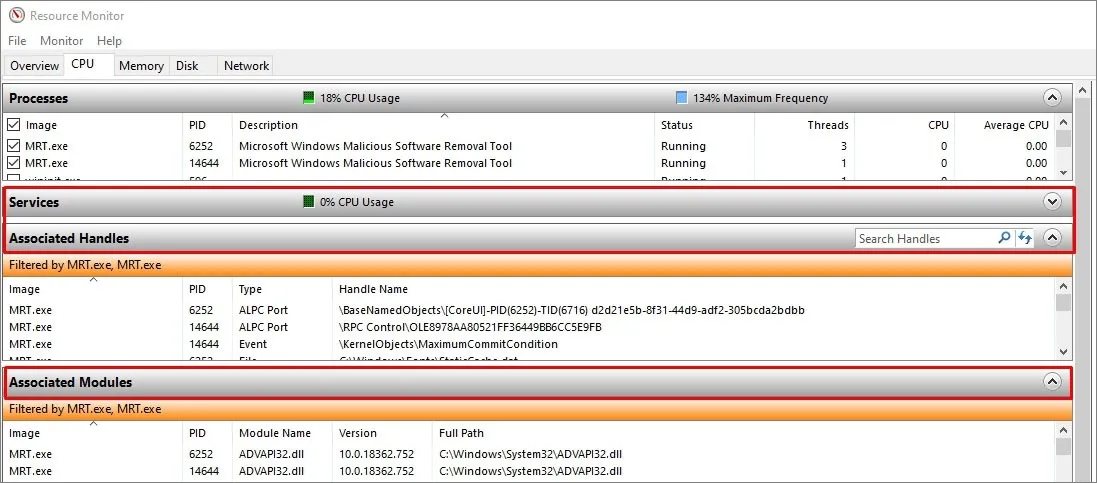Click the Associated Modules header title
1097x483 pixels.
click(x=70, y=382)
